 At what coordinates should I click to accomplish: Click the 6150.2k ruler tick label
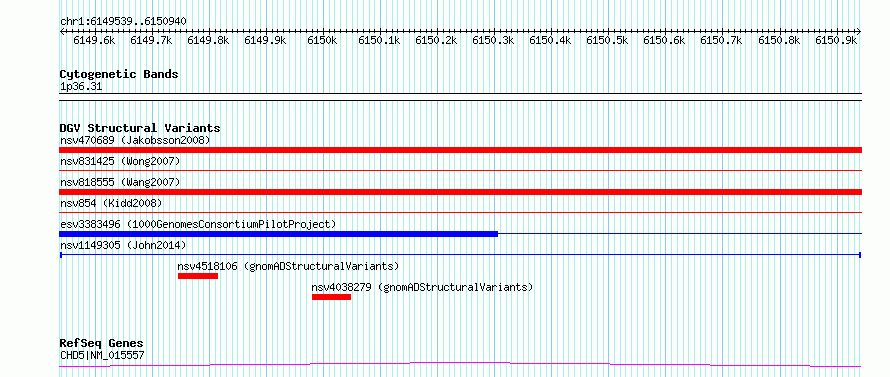(436, 40)
